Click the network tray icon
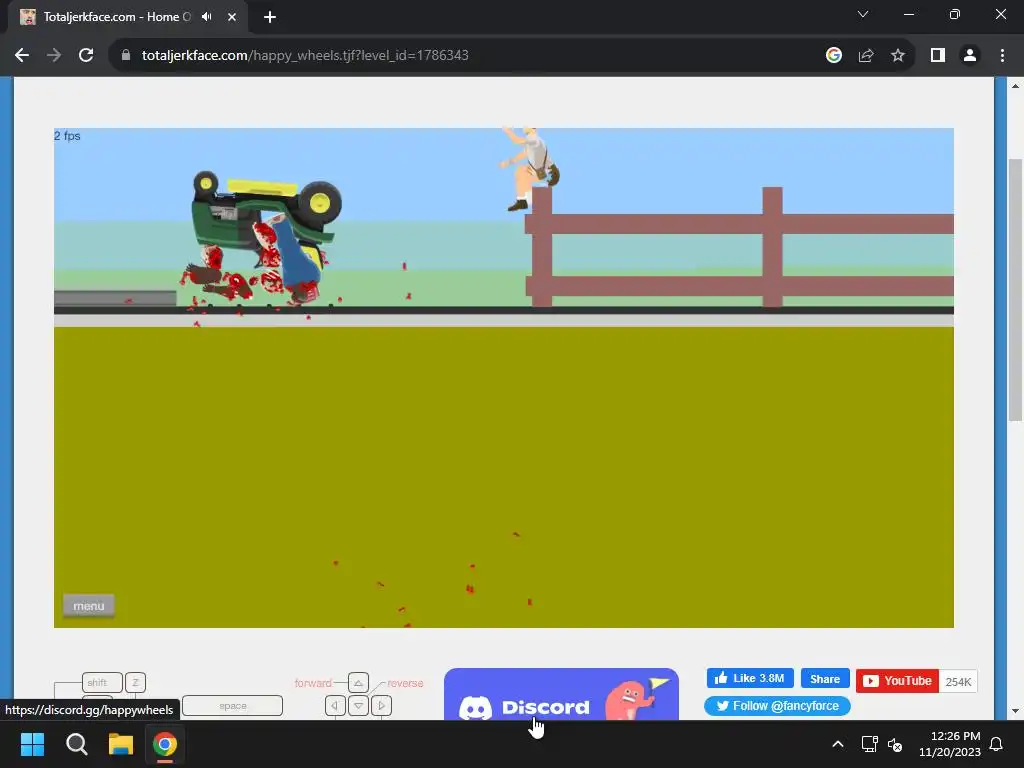Screen dimensions: 1024x768 tap(869, 744)
